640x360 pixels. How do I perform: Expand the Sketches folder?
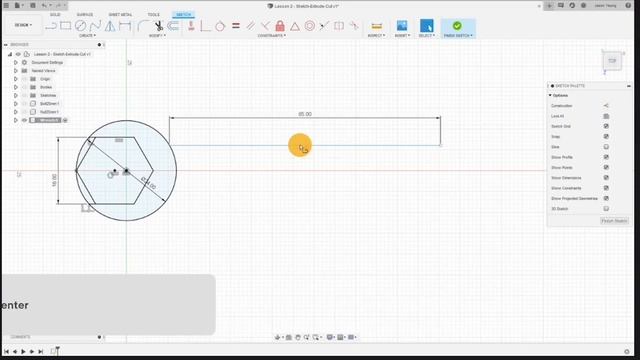coord(16,96)
